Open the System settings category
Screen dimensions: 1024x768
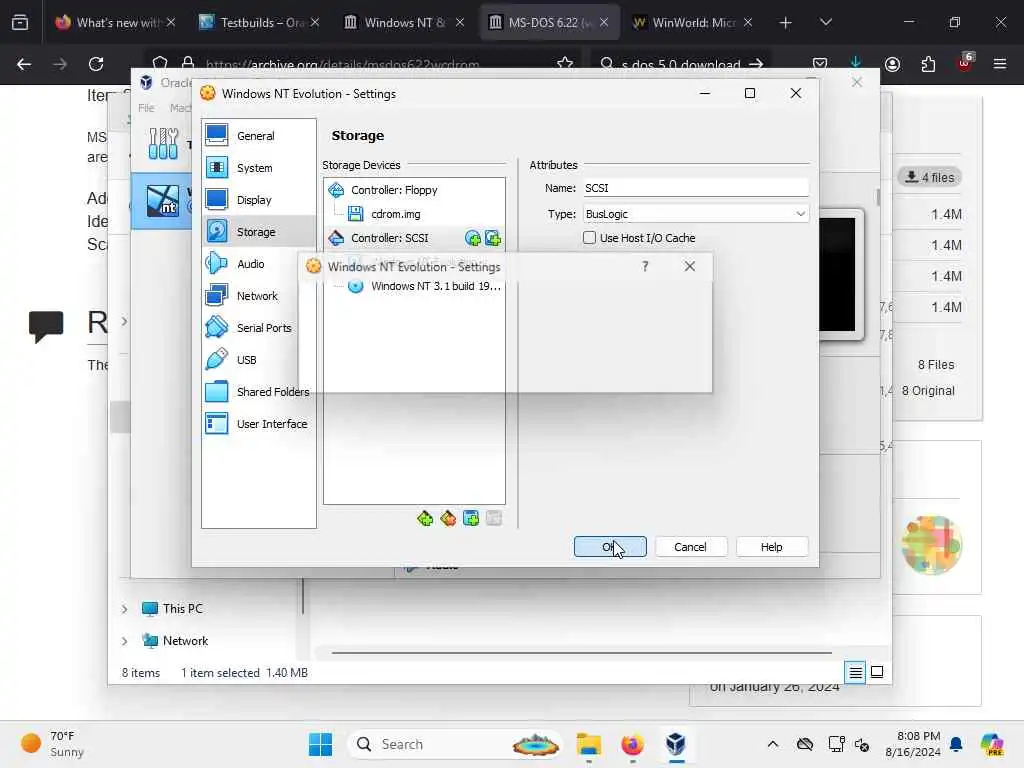pos(259,168)
